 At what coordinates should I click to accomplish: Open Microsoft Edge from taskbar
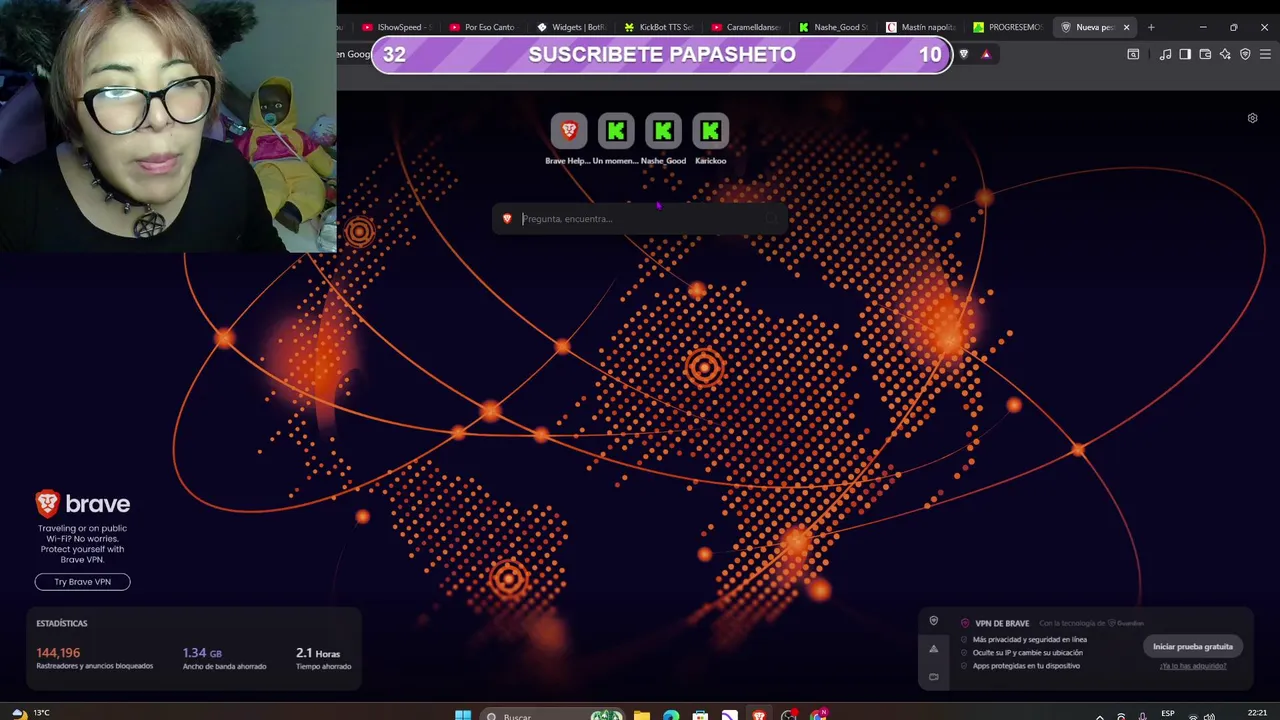coord(671,716)
